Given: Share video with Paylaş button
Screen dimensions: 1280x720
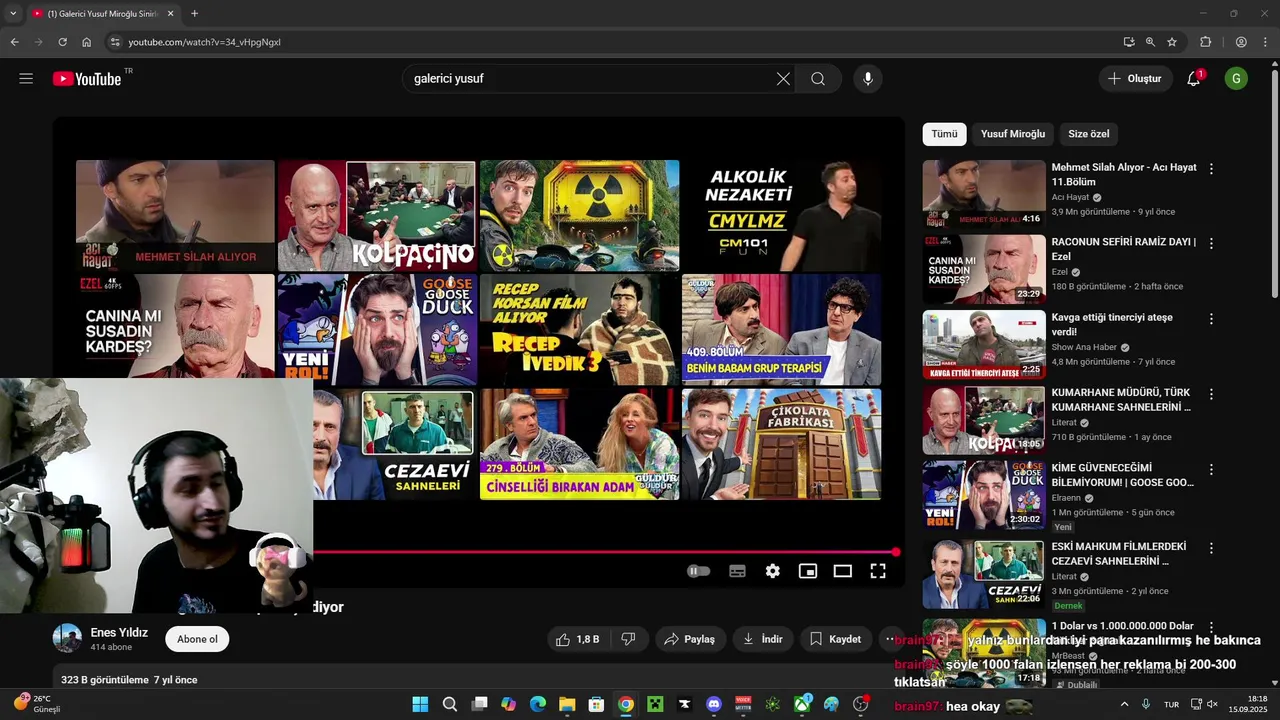Looking at the screenshot, I should click(690, 639).
